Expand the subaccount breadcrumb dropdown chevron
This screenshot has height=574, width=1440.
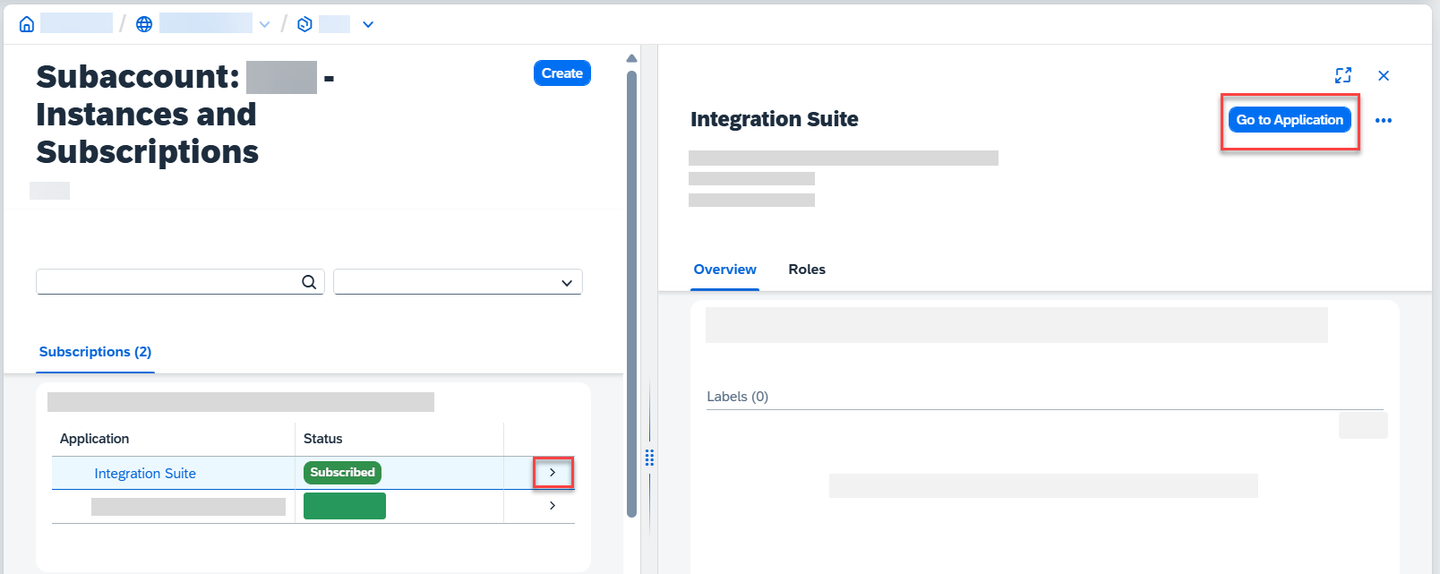click(x=368, y=24)
